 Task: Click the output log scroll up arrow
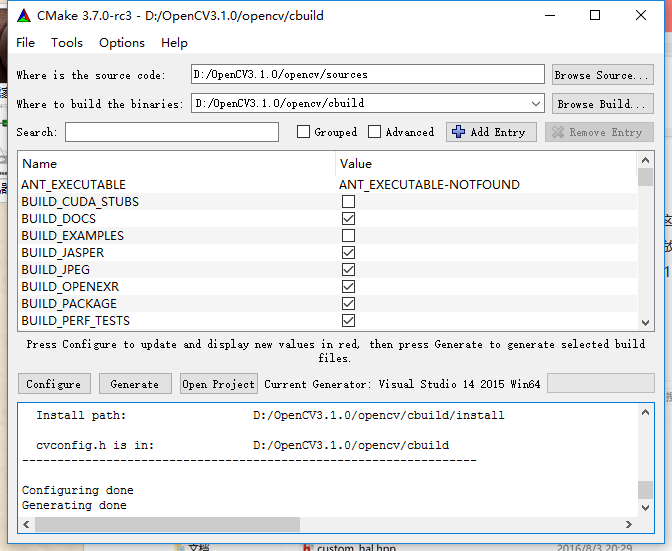pos(645,412)
